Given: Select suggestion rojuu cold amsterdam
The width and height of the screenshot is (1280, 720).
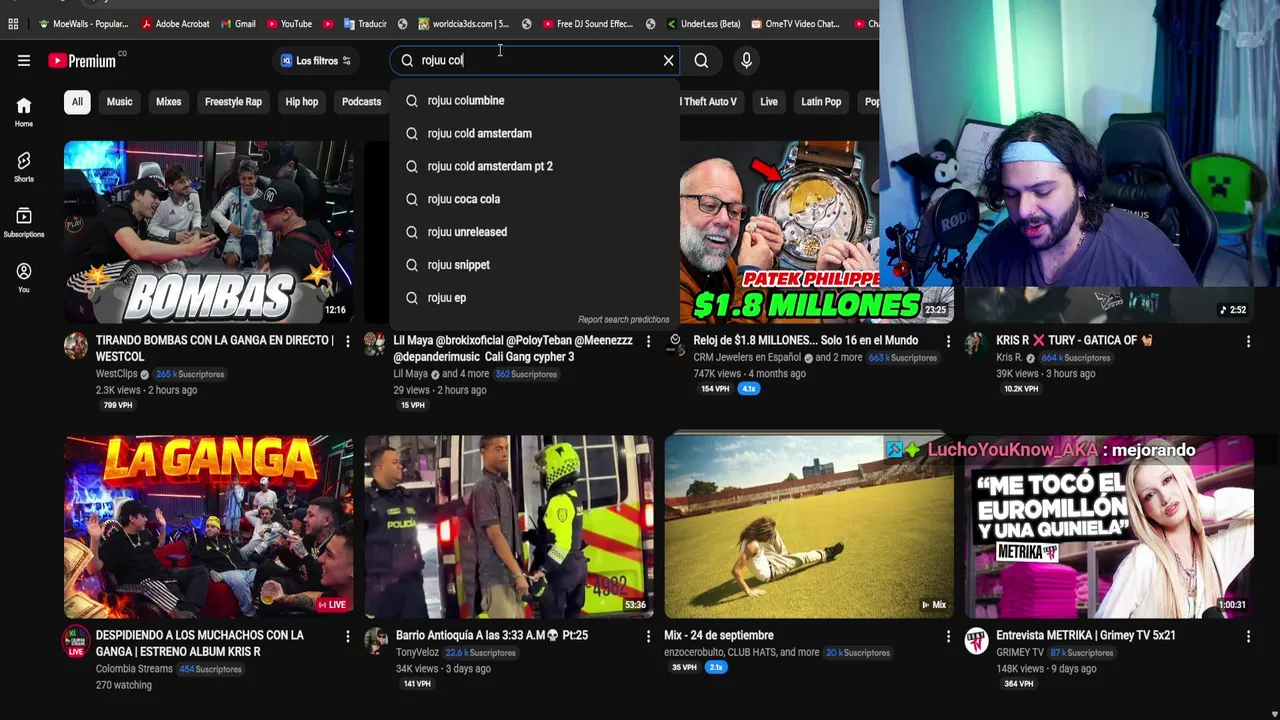Looking at the screenshot, I should pos(535,133).
